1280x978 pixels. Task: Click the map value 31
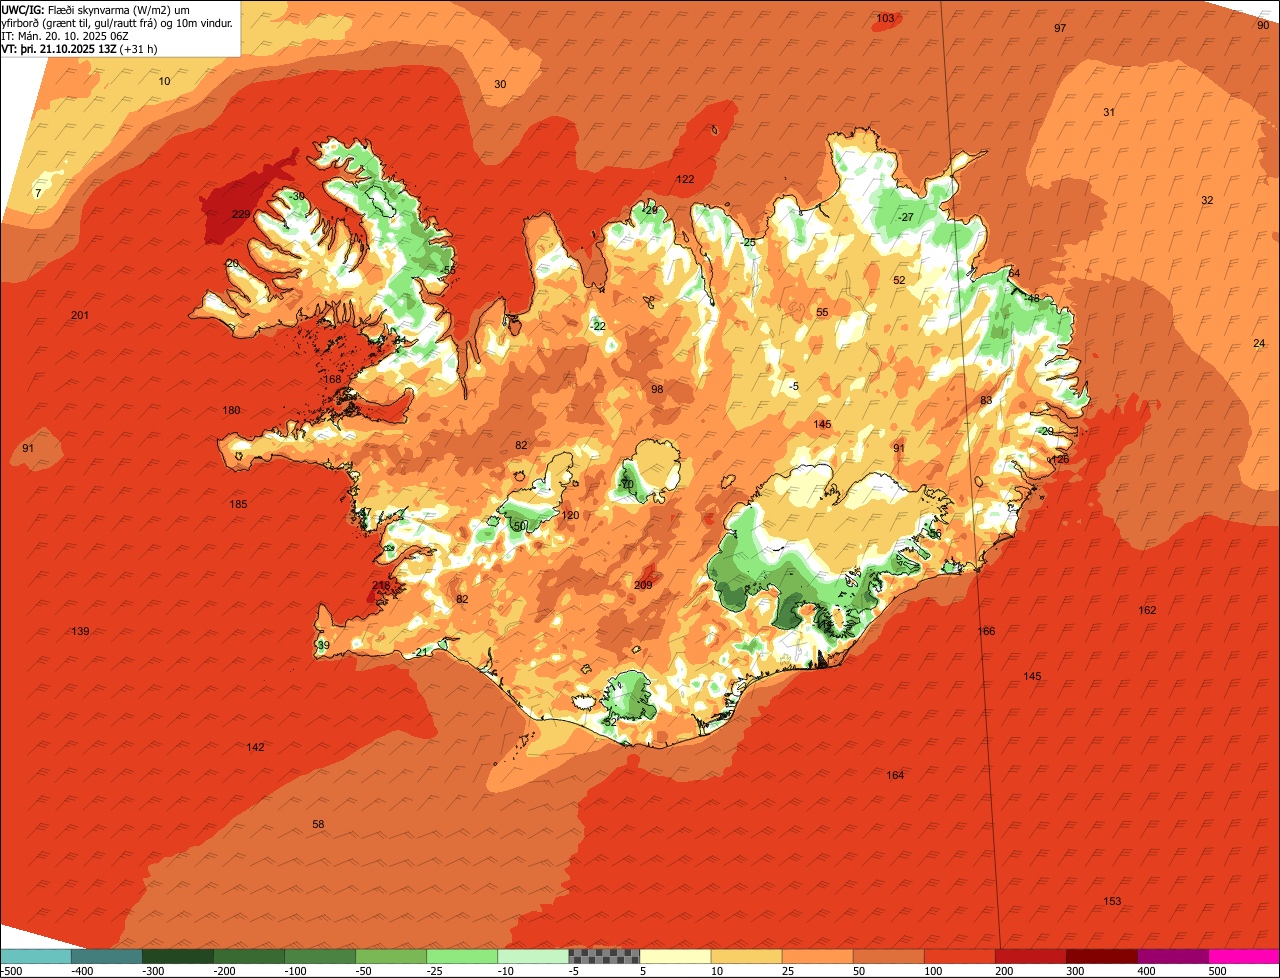coord(1109,113)
